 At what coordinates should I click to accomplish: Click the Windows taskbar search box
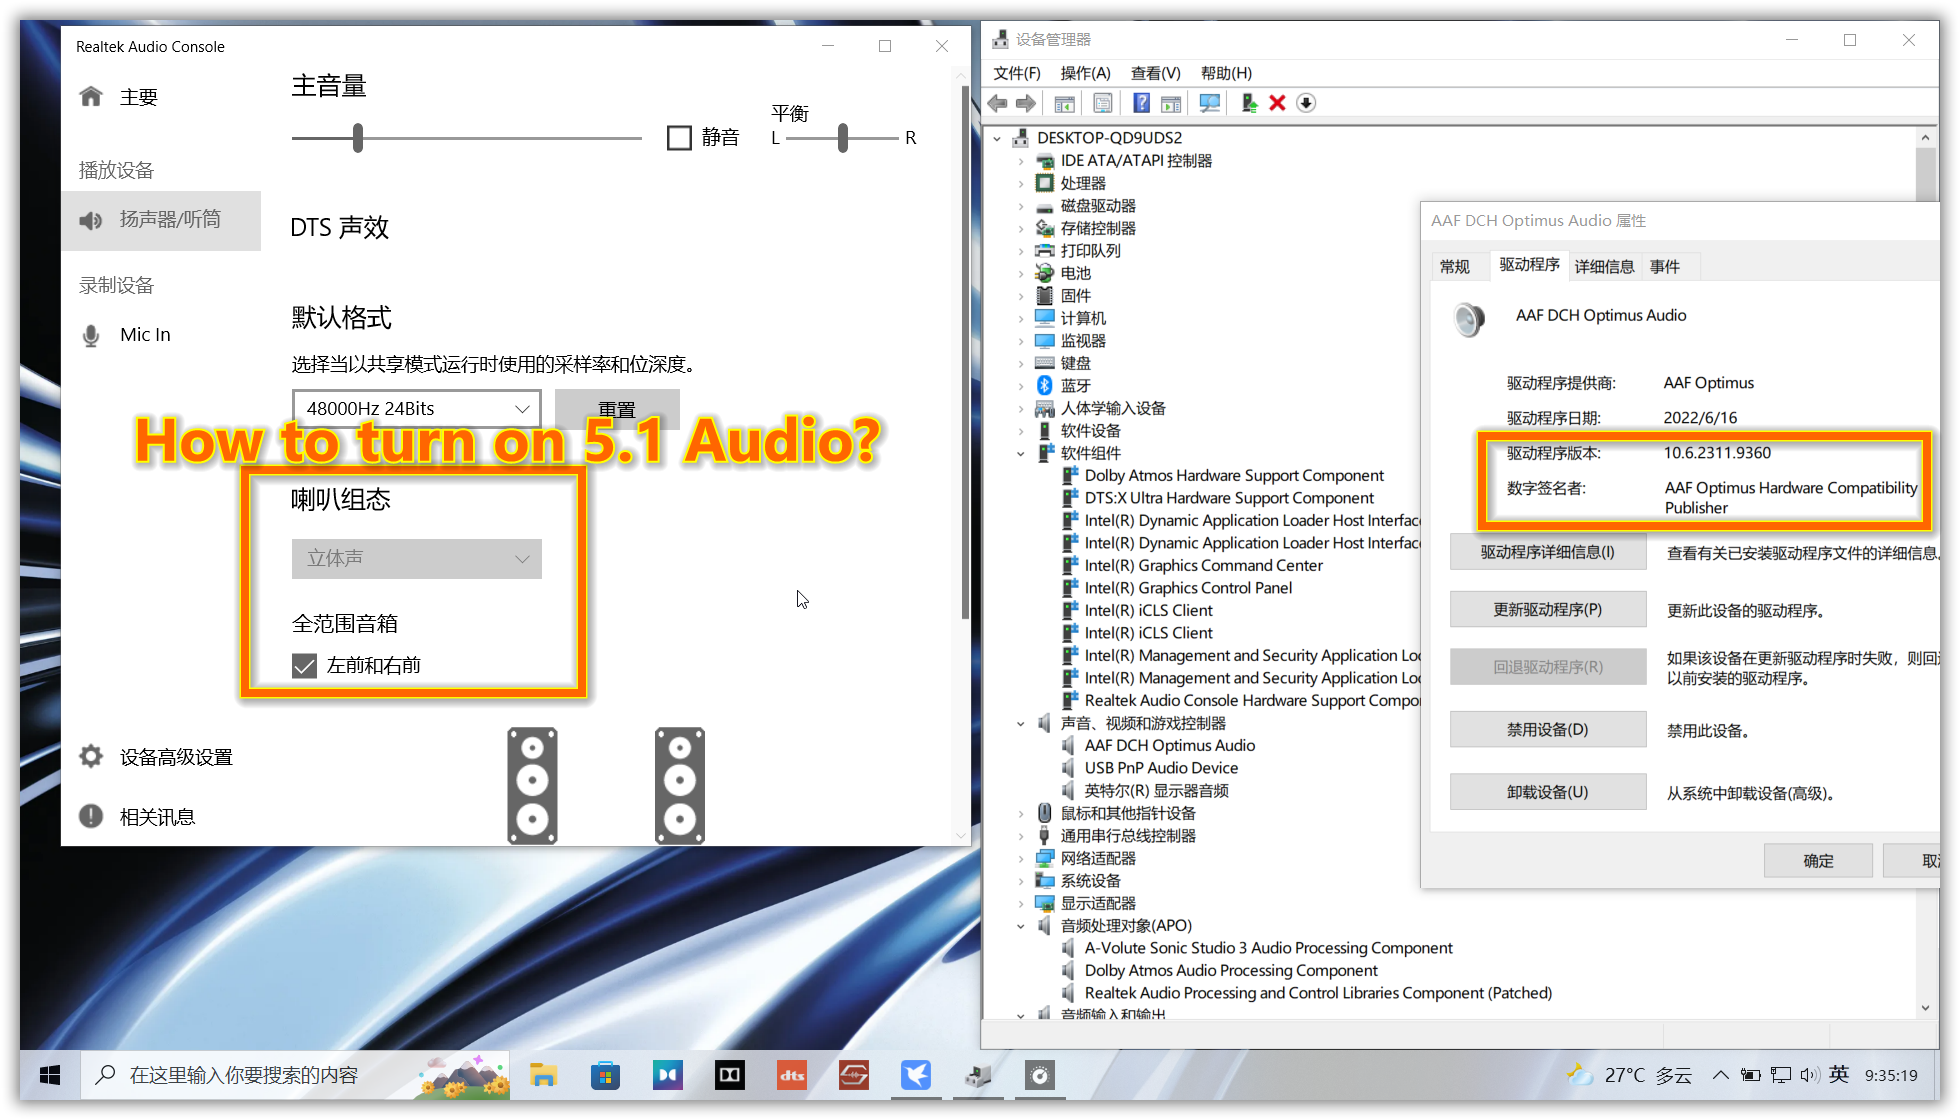pos(295,1075)
